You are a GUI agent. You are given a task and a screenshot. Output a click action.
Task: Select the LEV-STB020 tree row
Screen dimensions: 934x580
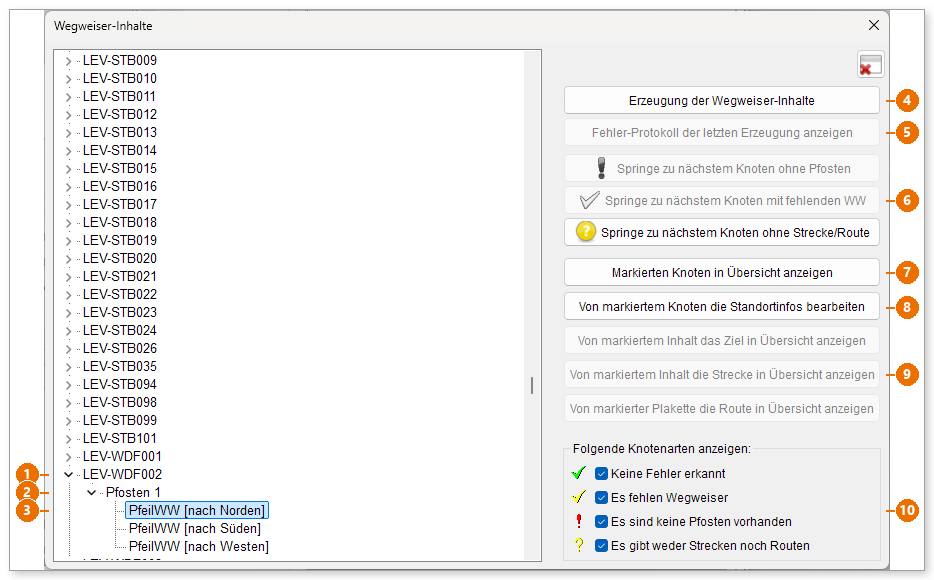(x=120, y=258)
